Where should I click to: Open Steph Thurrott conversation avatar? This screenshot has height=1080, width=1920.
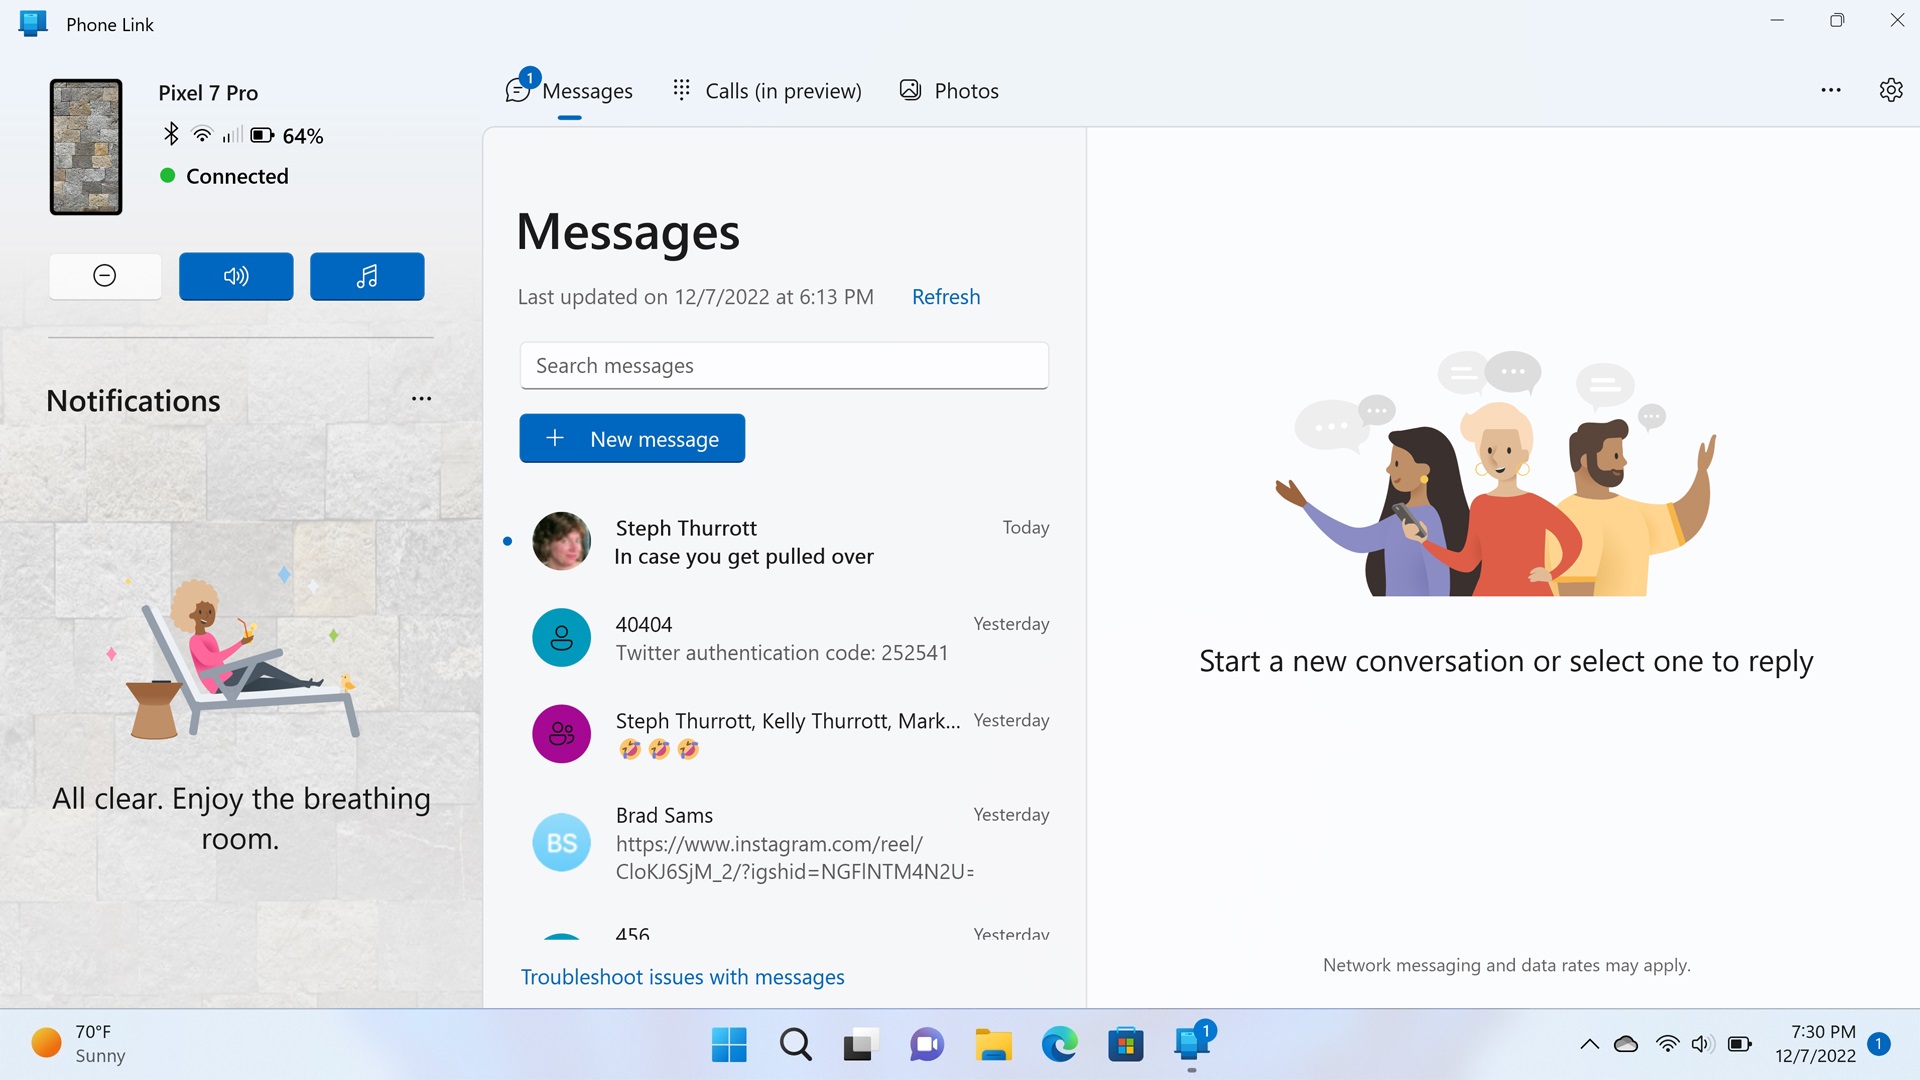point(561,541)
